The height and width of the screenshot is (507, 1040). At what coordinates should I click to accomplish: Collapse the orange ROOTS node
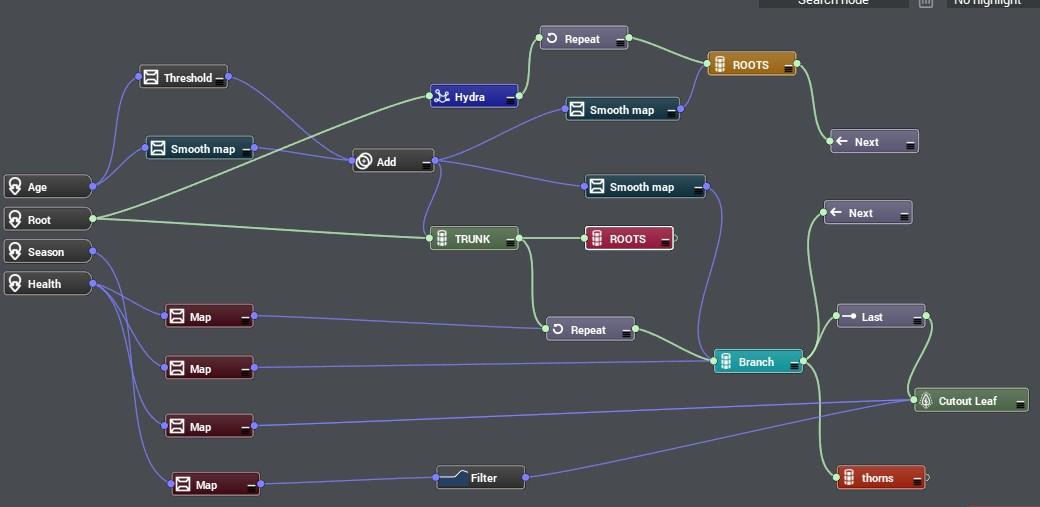[788, 68]
